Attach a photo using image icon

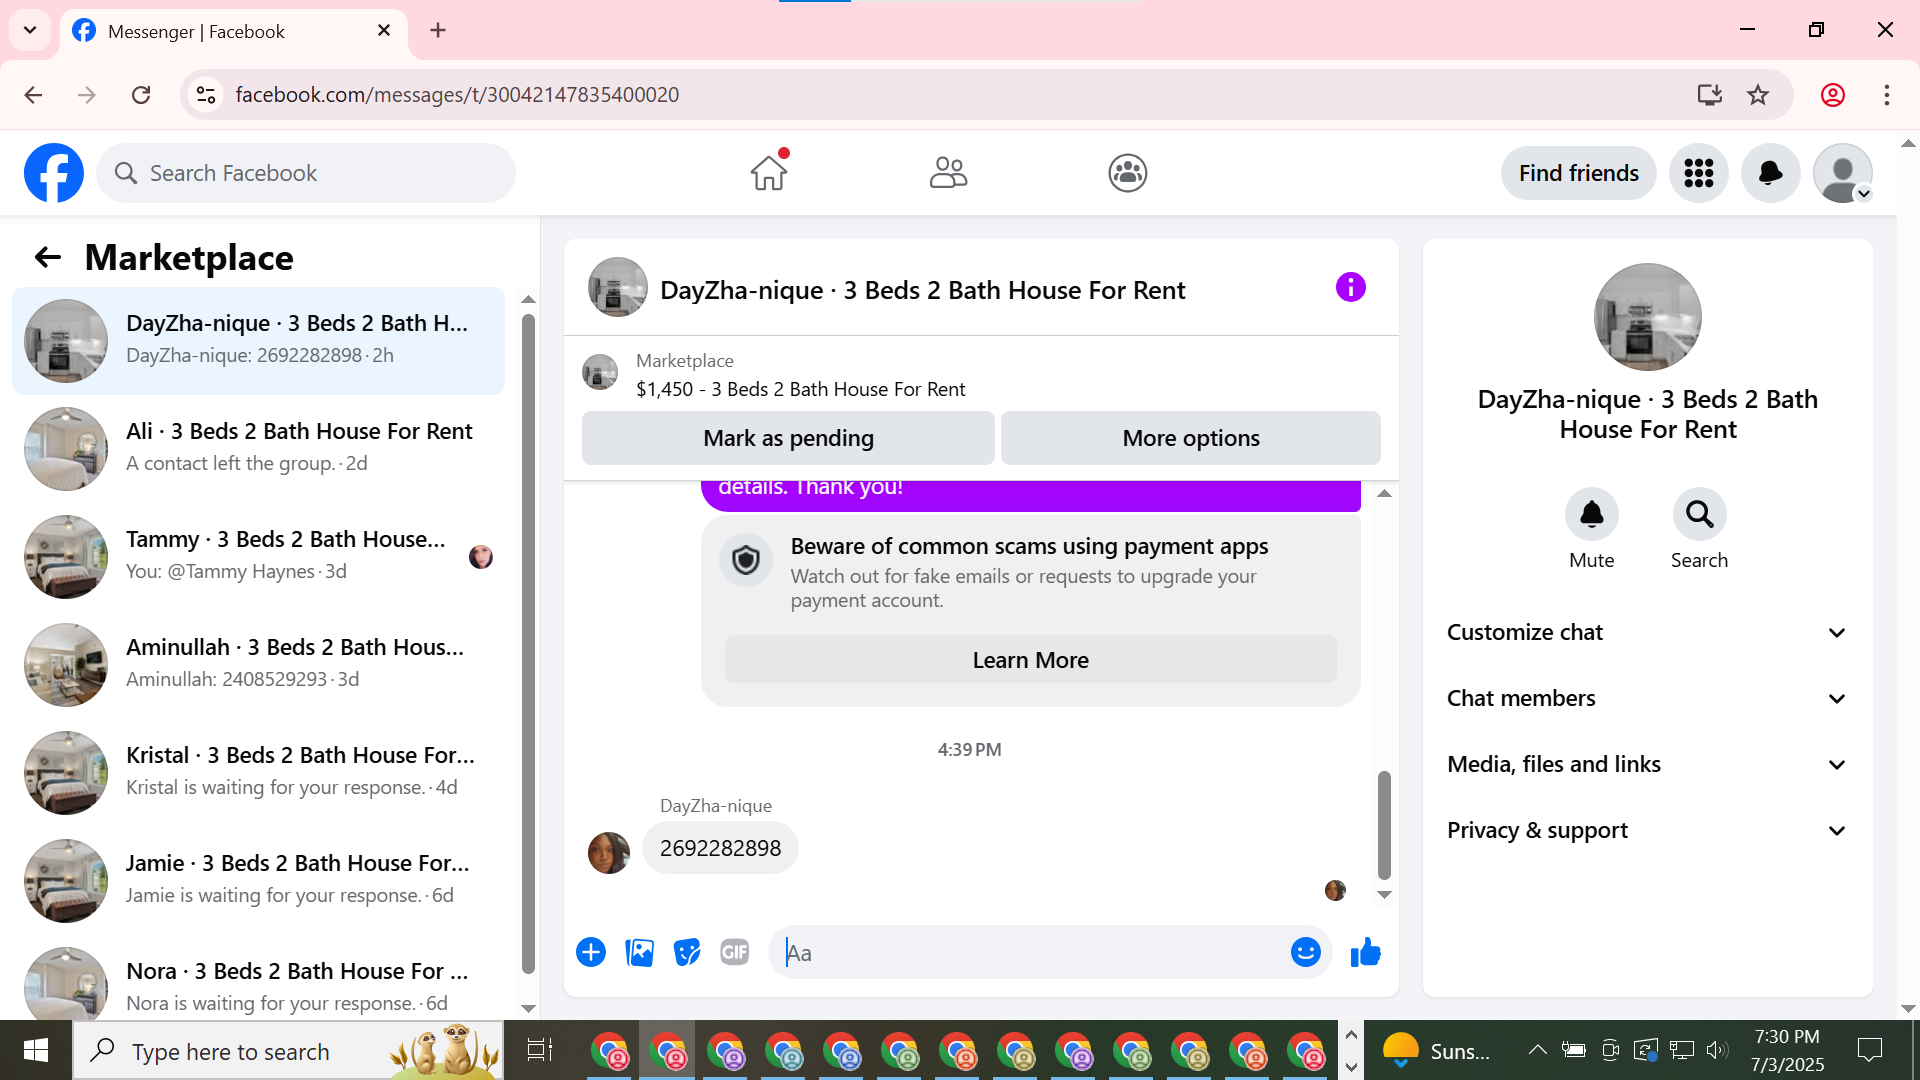pos(639,953)
